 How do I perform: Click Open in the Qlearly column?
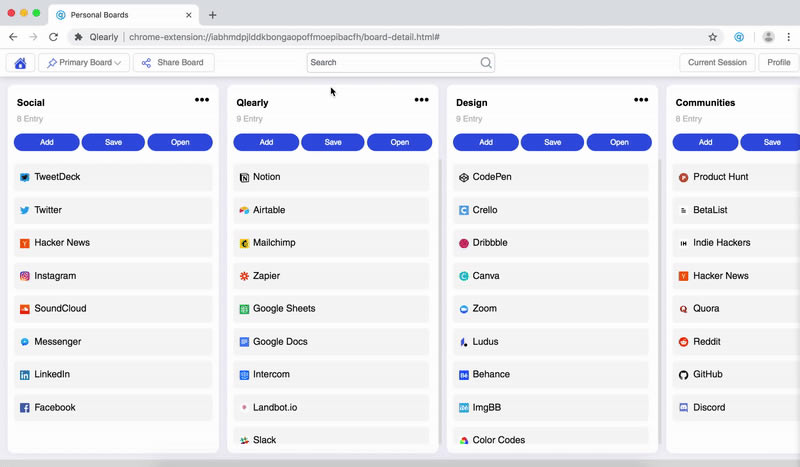399,142
